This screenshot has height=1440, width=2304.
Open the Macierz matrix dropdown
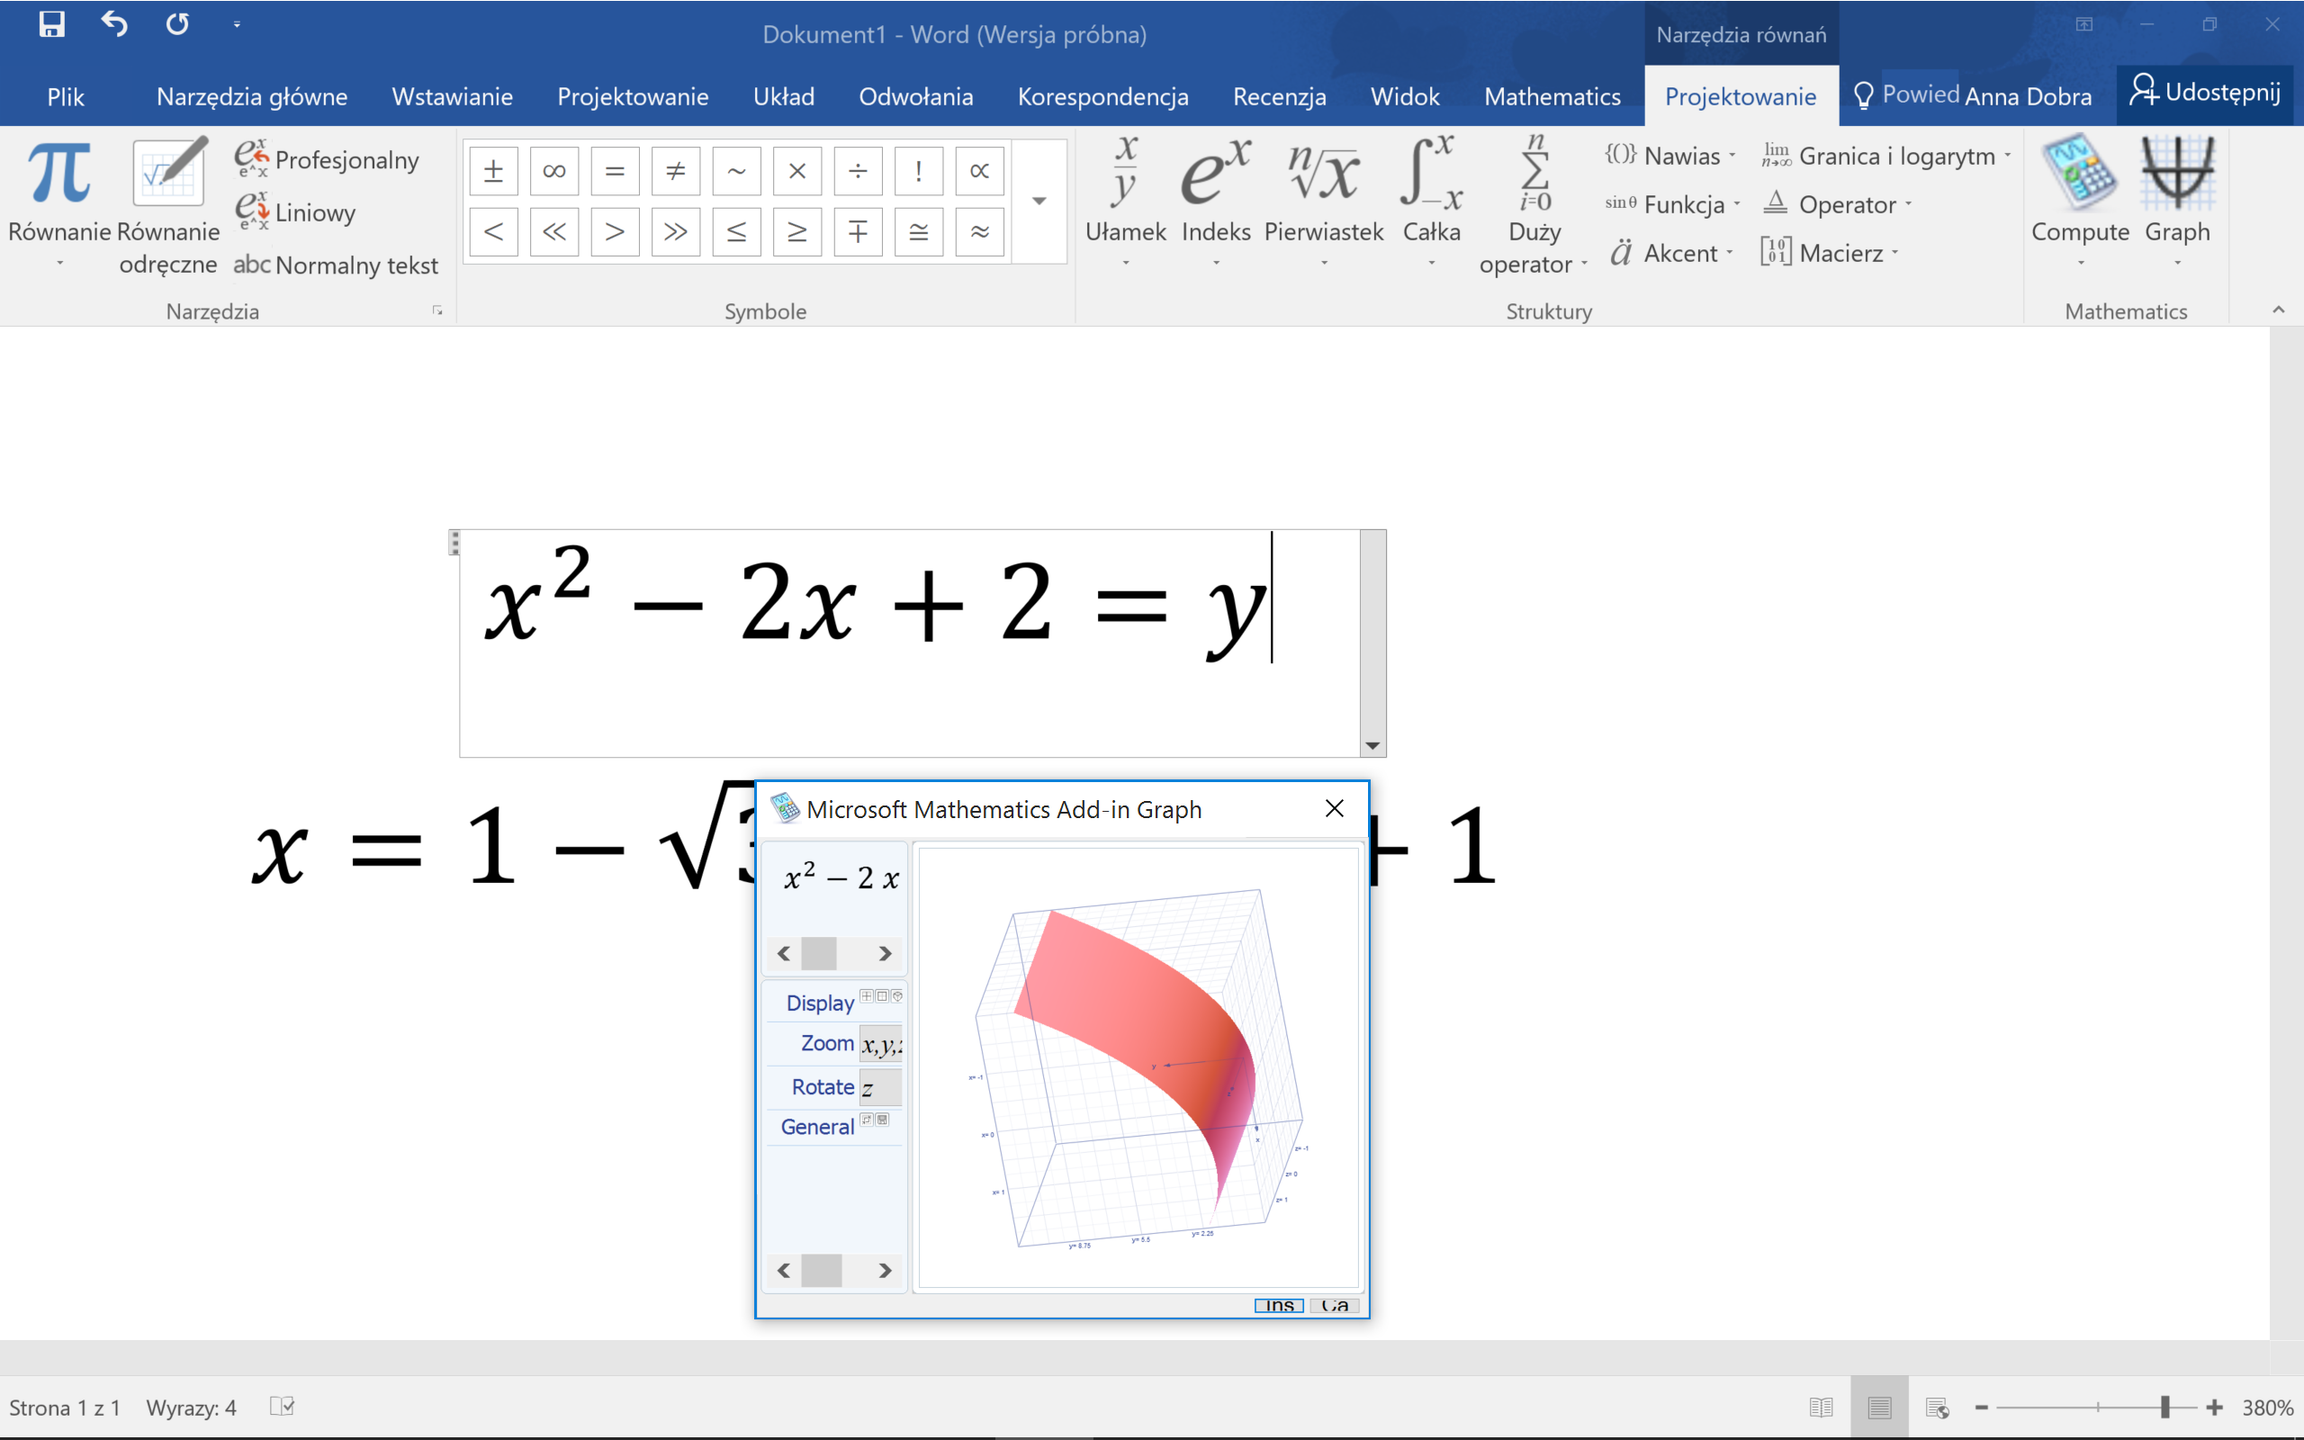click(1829, 253)
